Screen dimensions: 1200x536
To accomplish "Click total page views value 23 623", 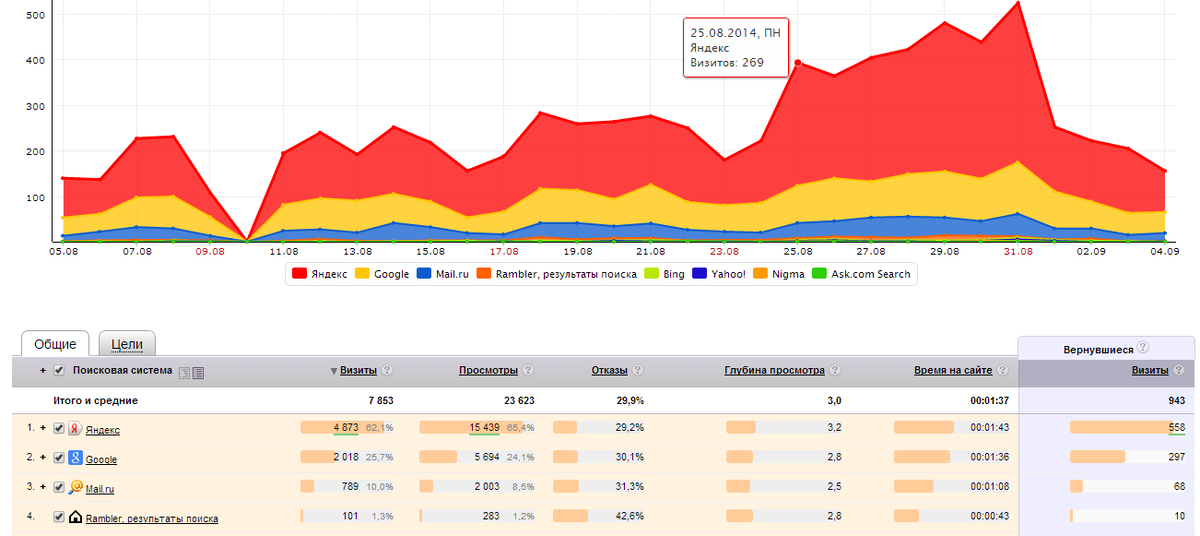I will pos(519,400).
